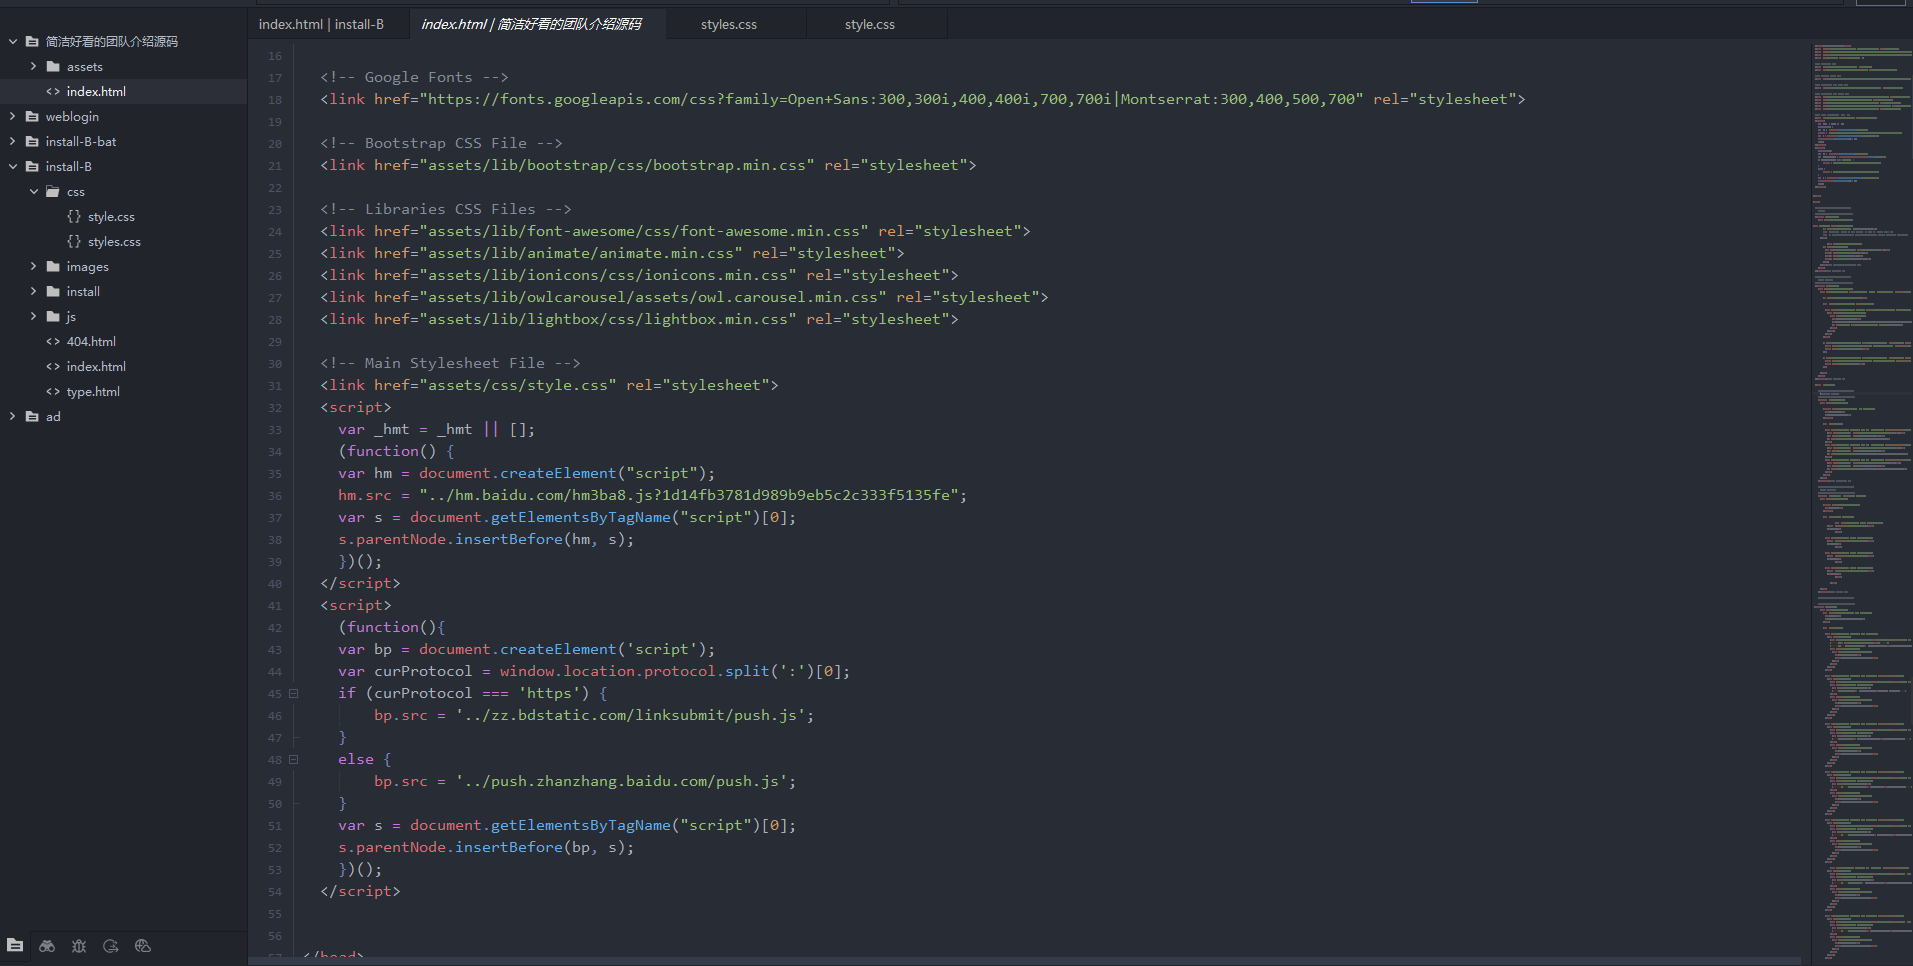This screenshot has width=1913, height=966.
Task: Expand the install-B-bat project chevron
Action: click(13, 142)
